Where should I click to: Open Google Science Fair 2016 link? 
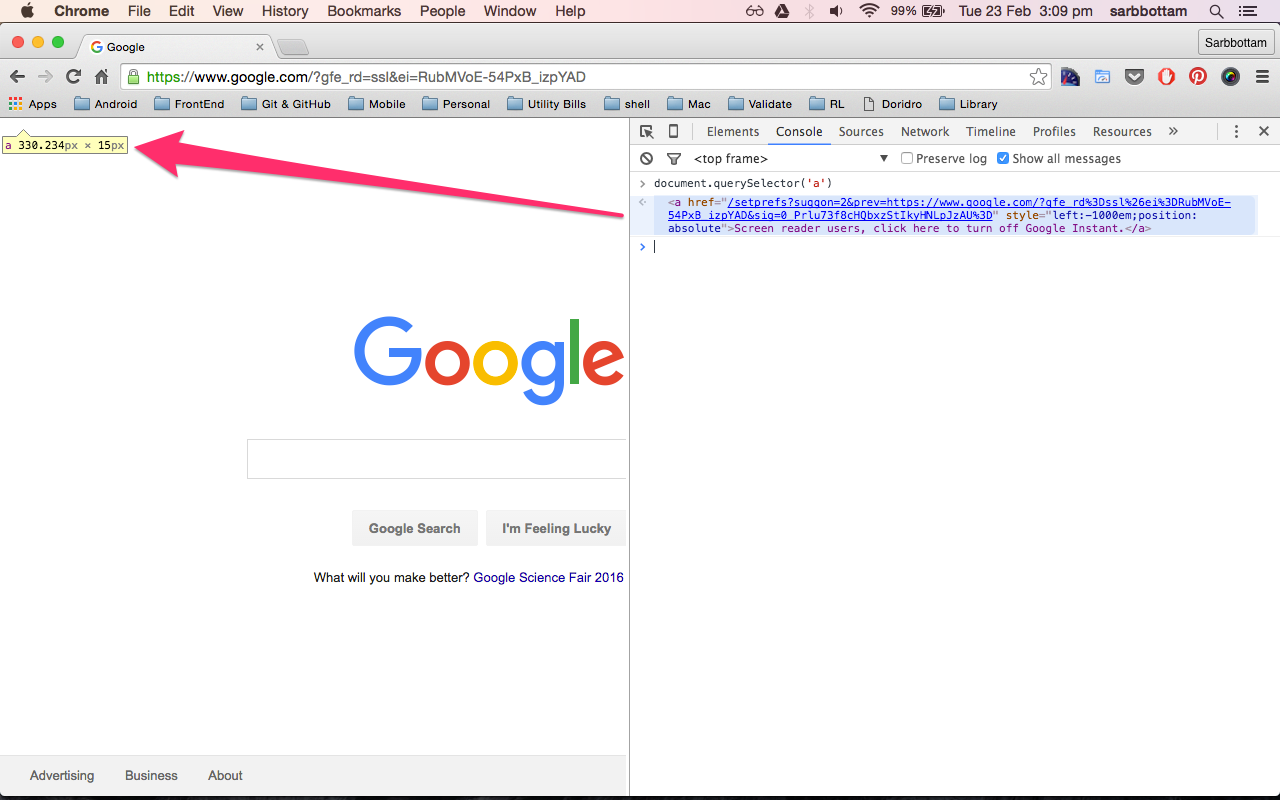coord(548,577)
